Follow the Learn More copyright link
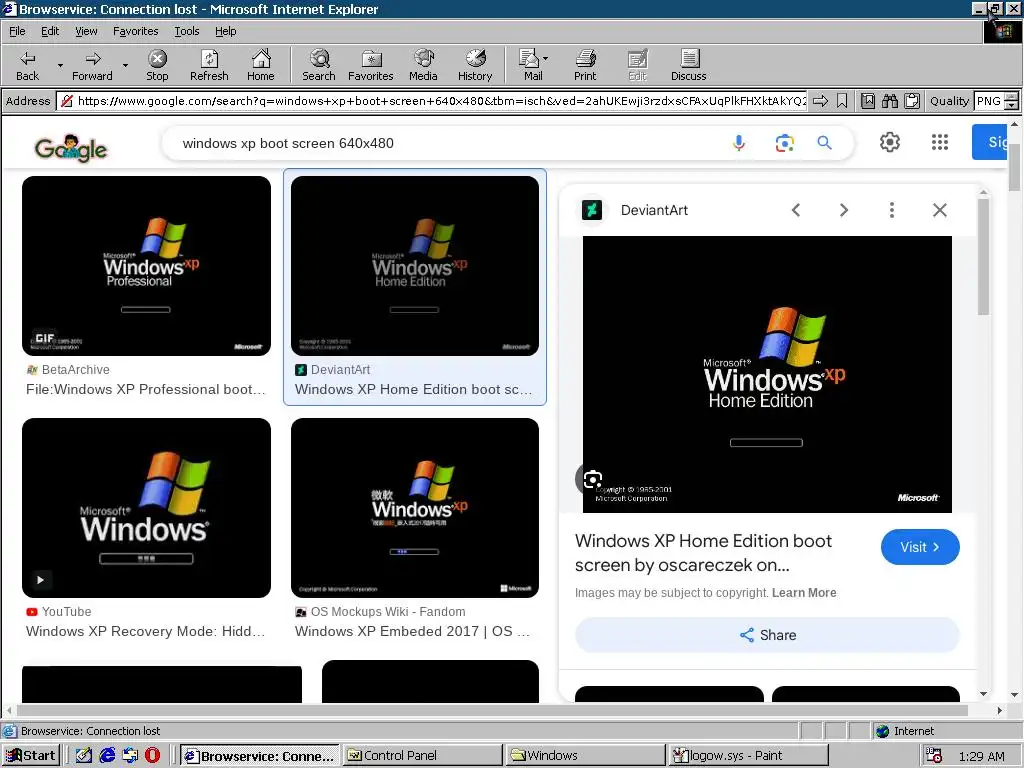Image resolution: width=1024 pixels, height=768 pixels. 804,592
